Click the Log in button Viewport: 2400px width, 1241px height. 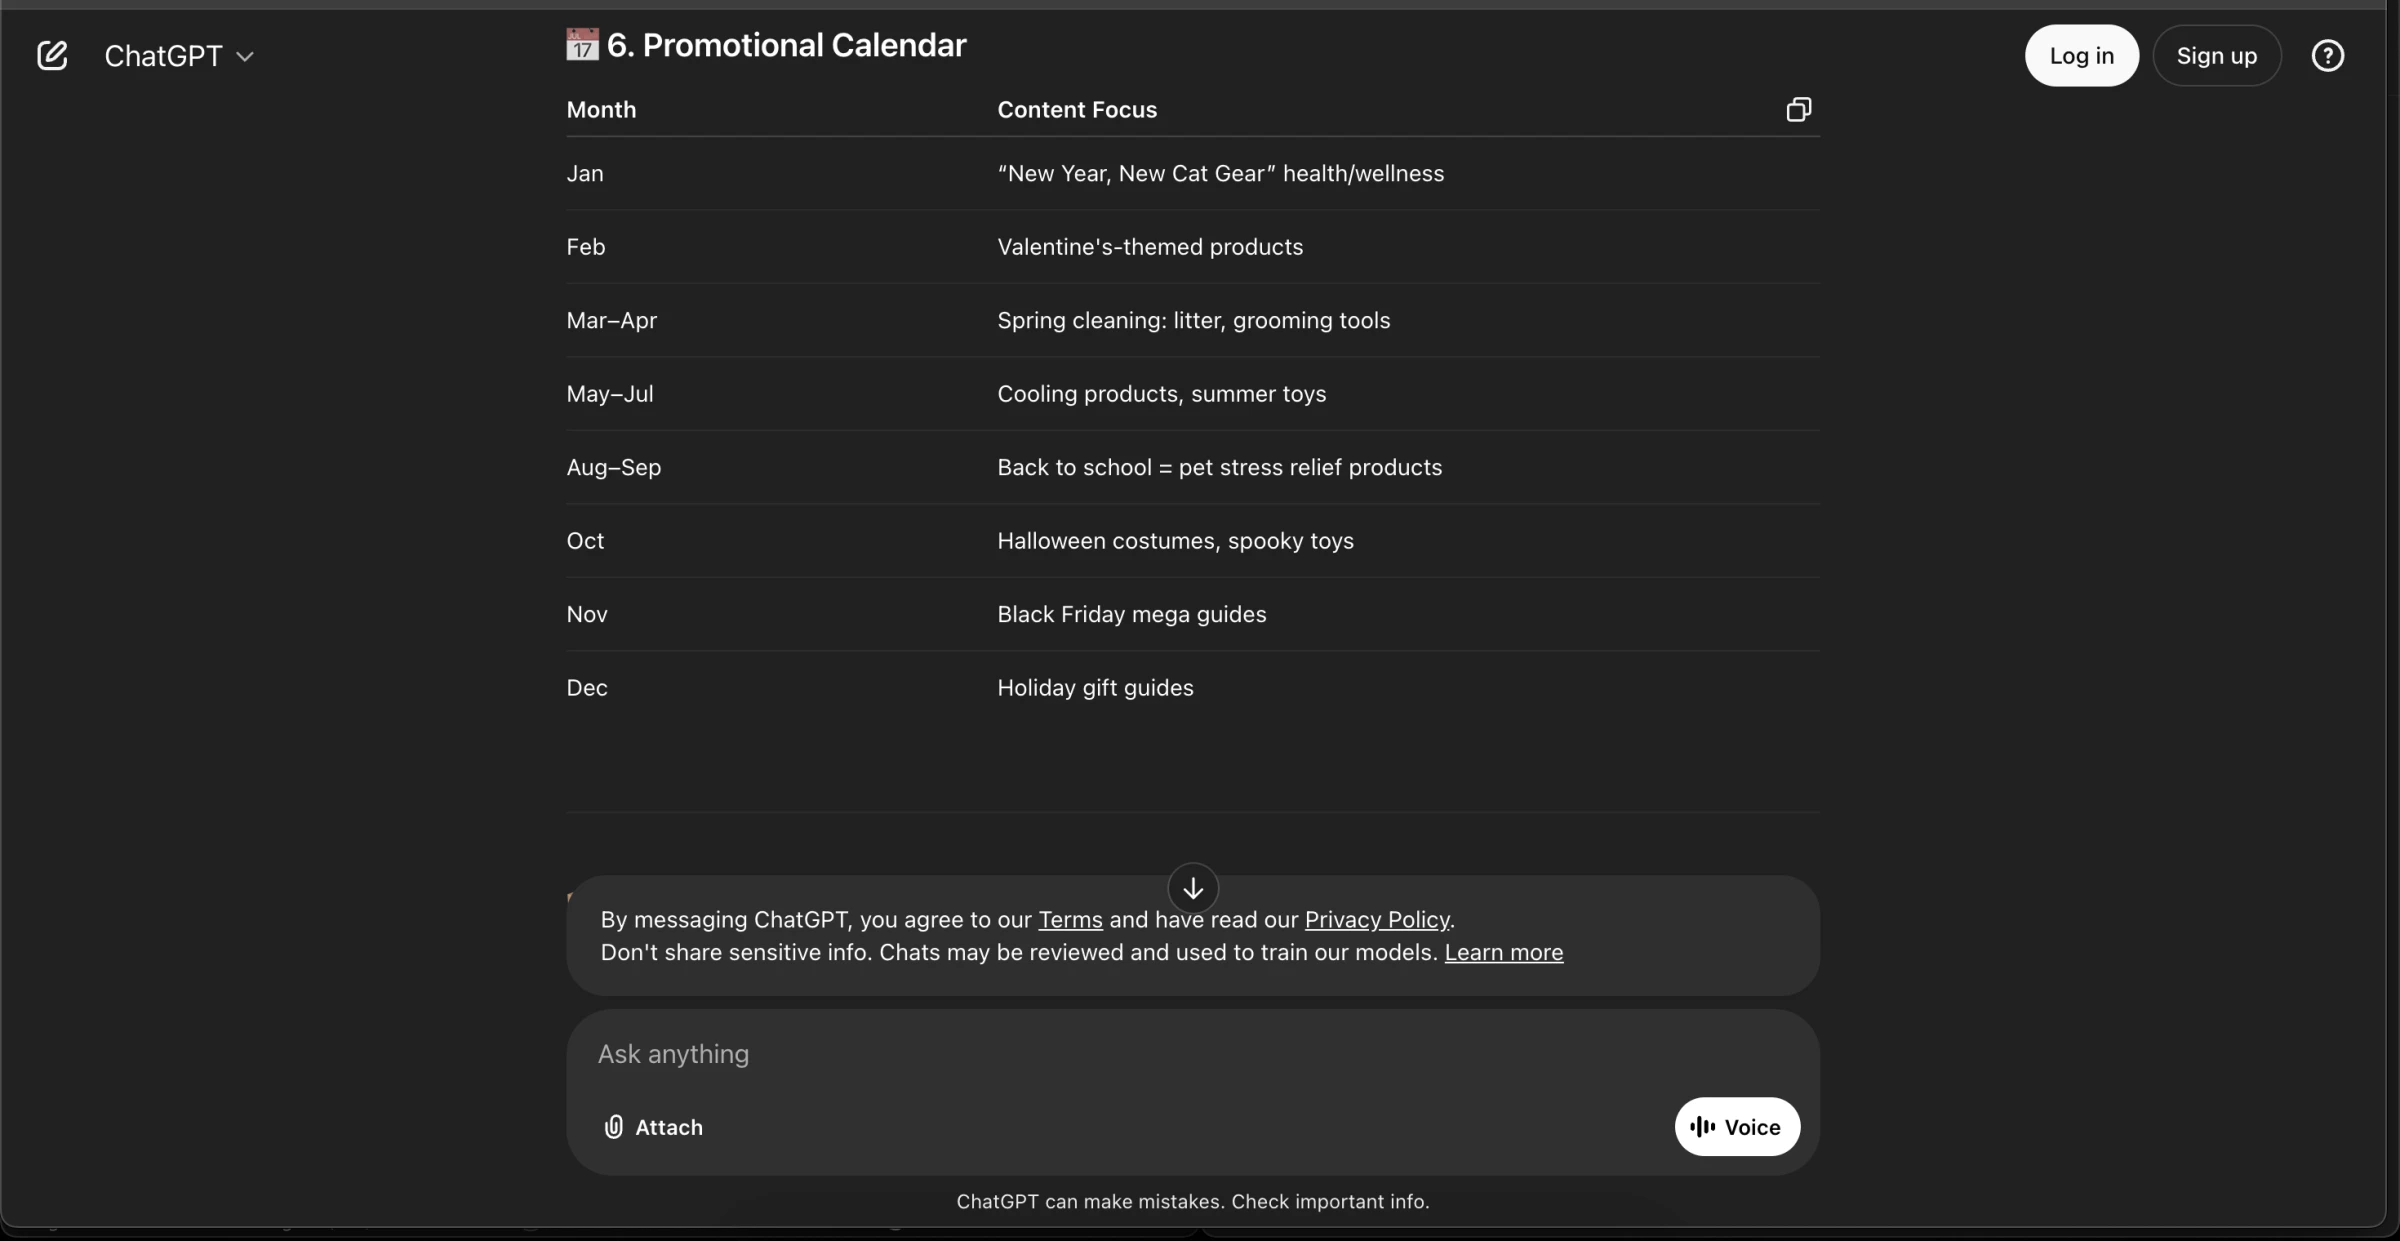click(x=2081, y=55)
